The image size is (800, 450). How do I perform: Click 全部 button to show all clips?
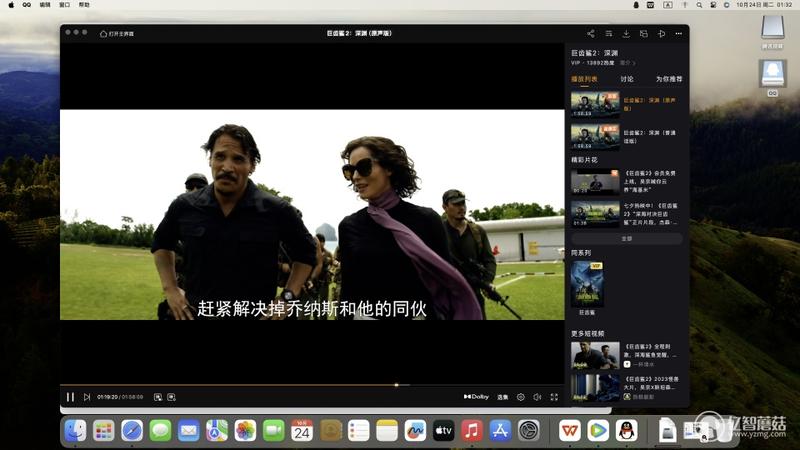click(x=627, y=238)
